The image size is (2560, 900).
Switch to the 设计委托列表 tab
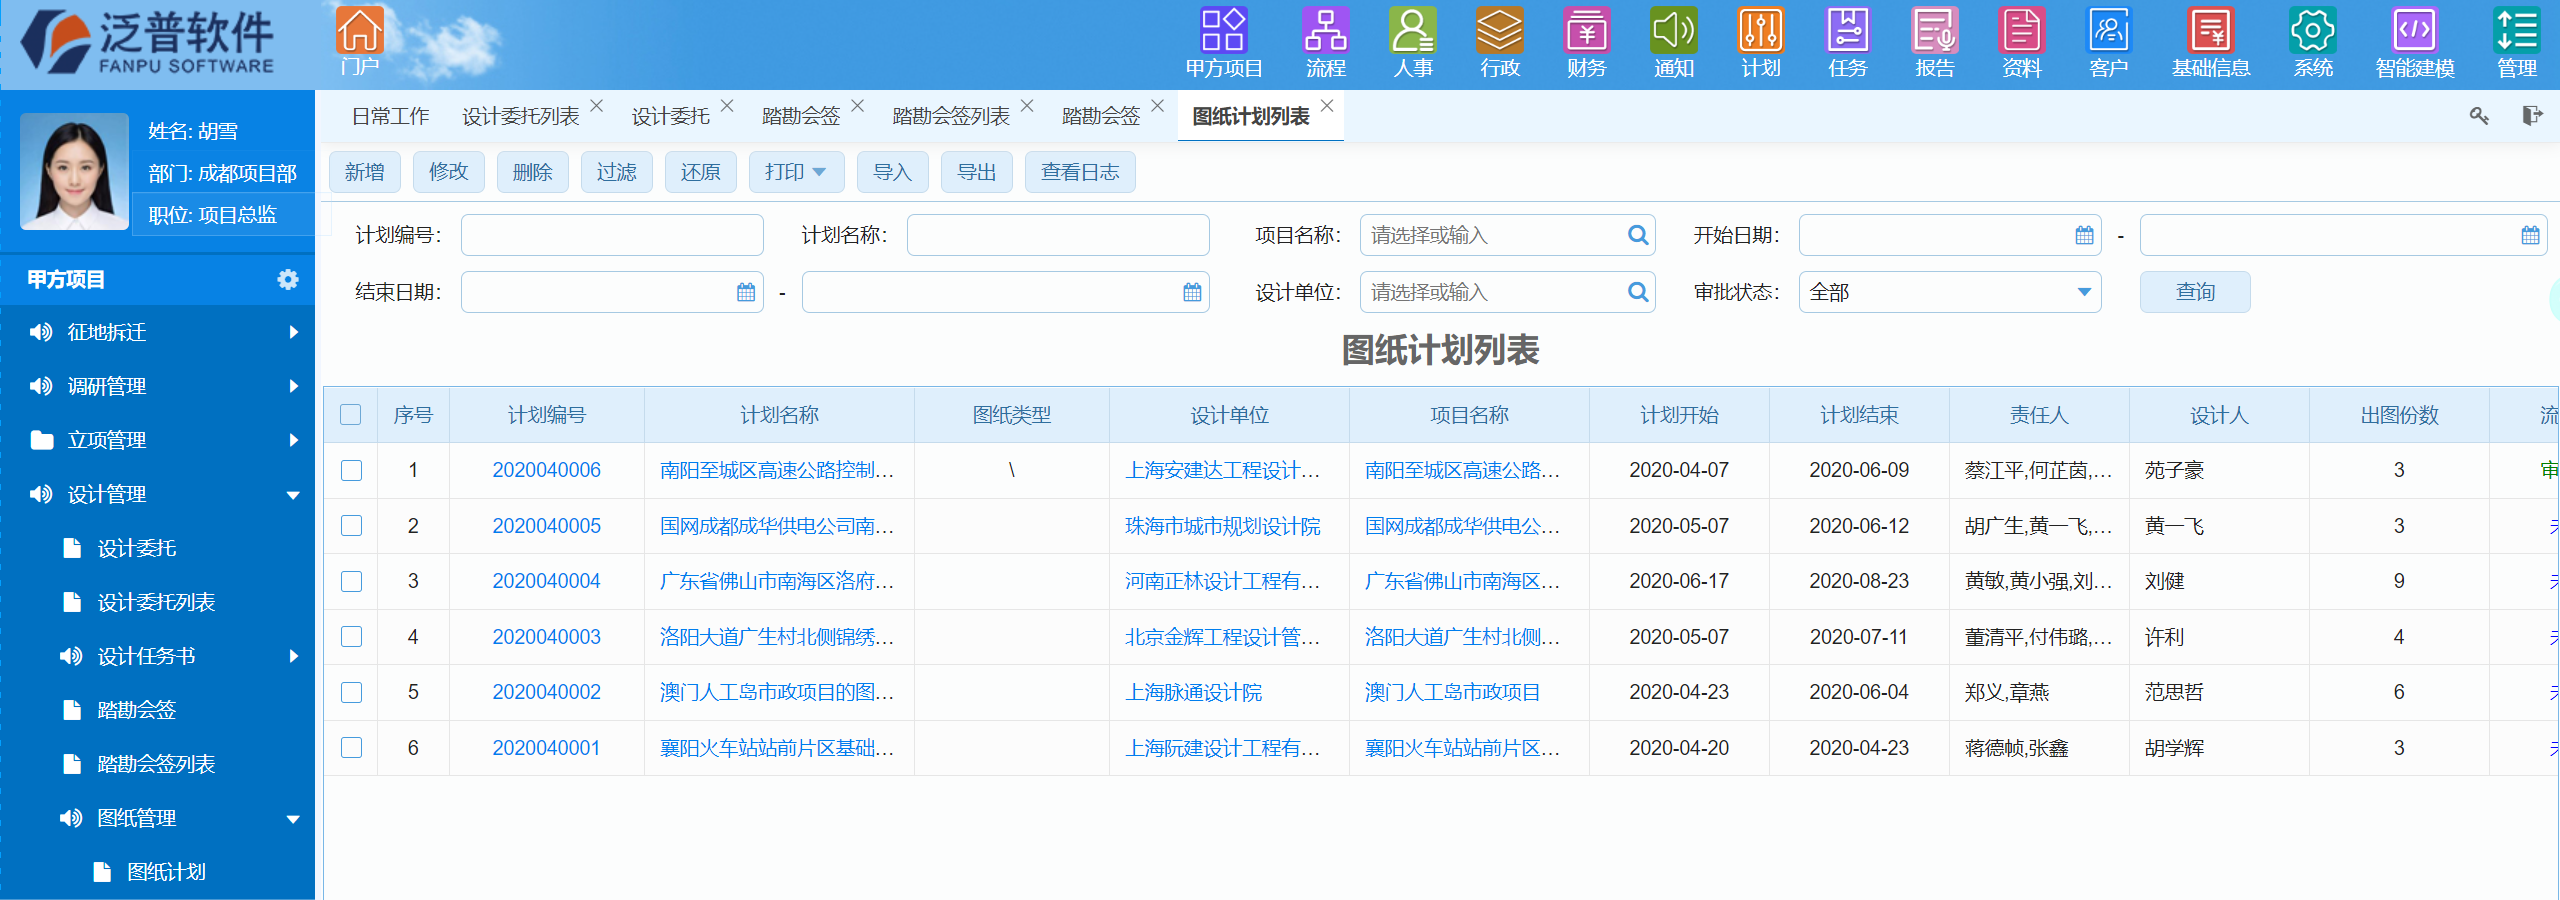point(520,116)
